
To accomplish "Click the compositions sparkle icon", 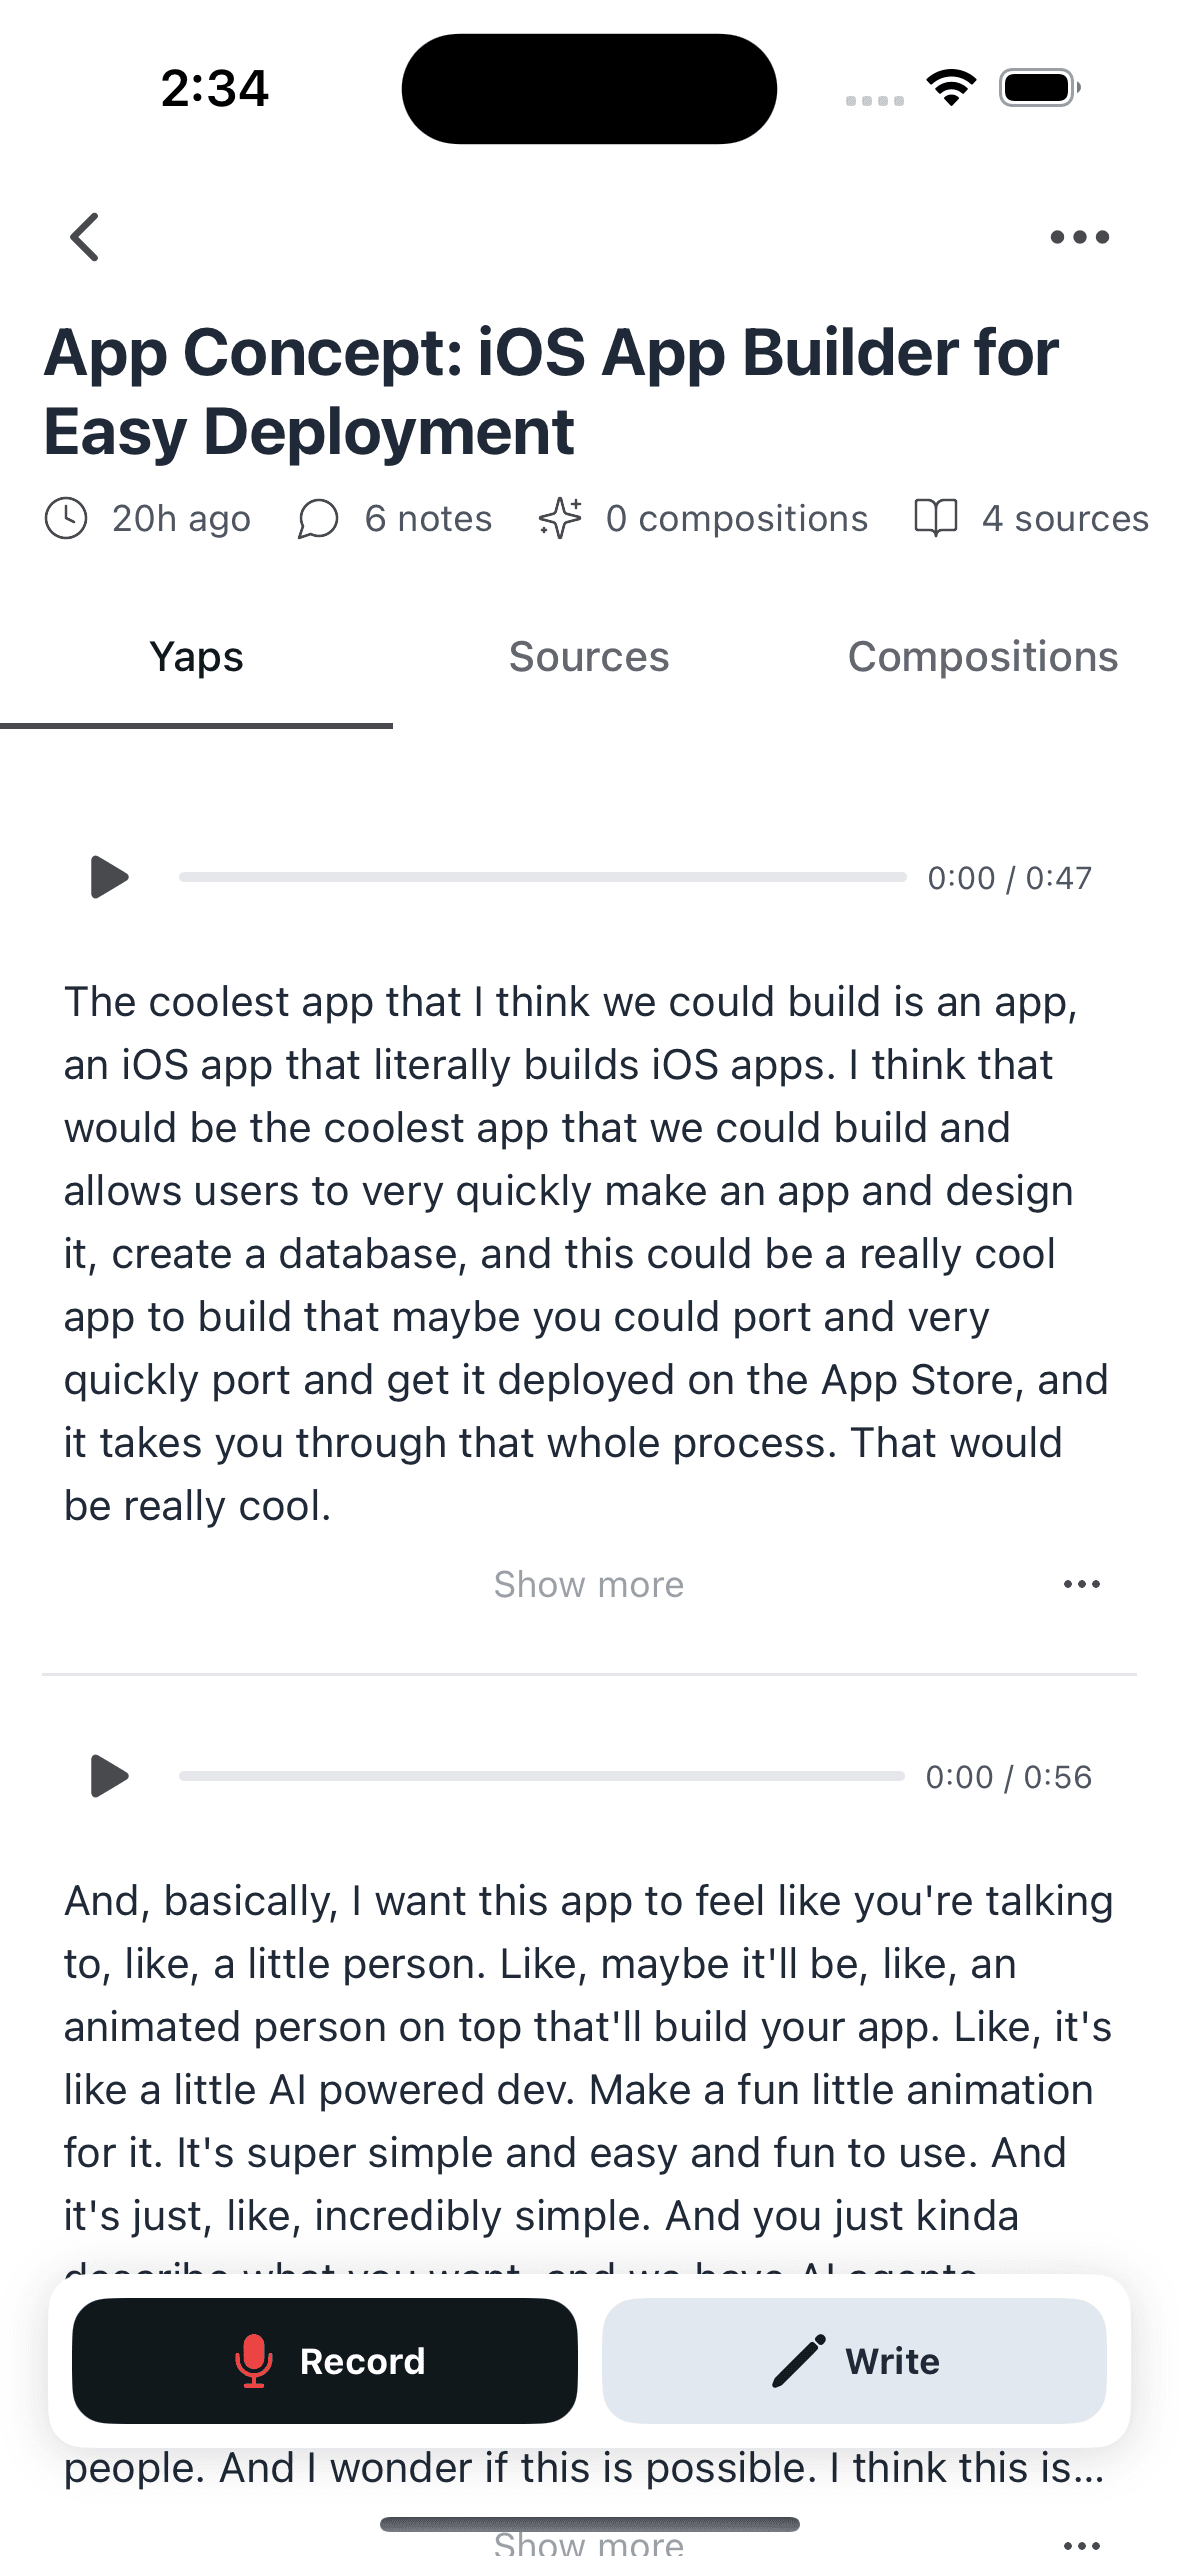I will [x=560, y=517].
